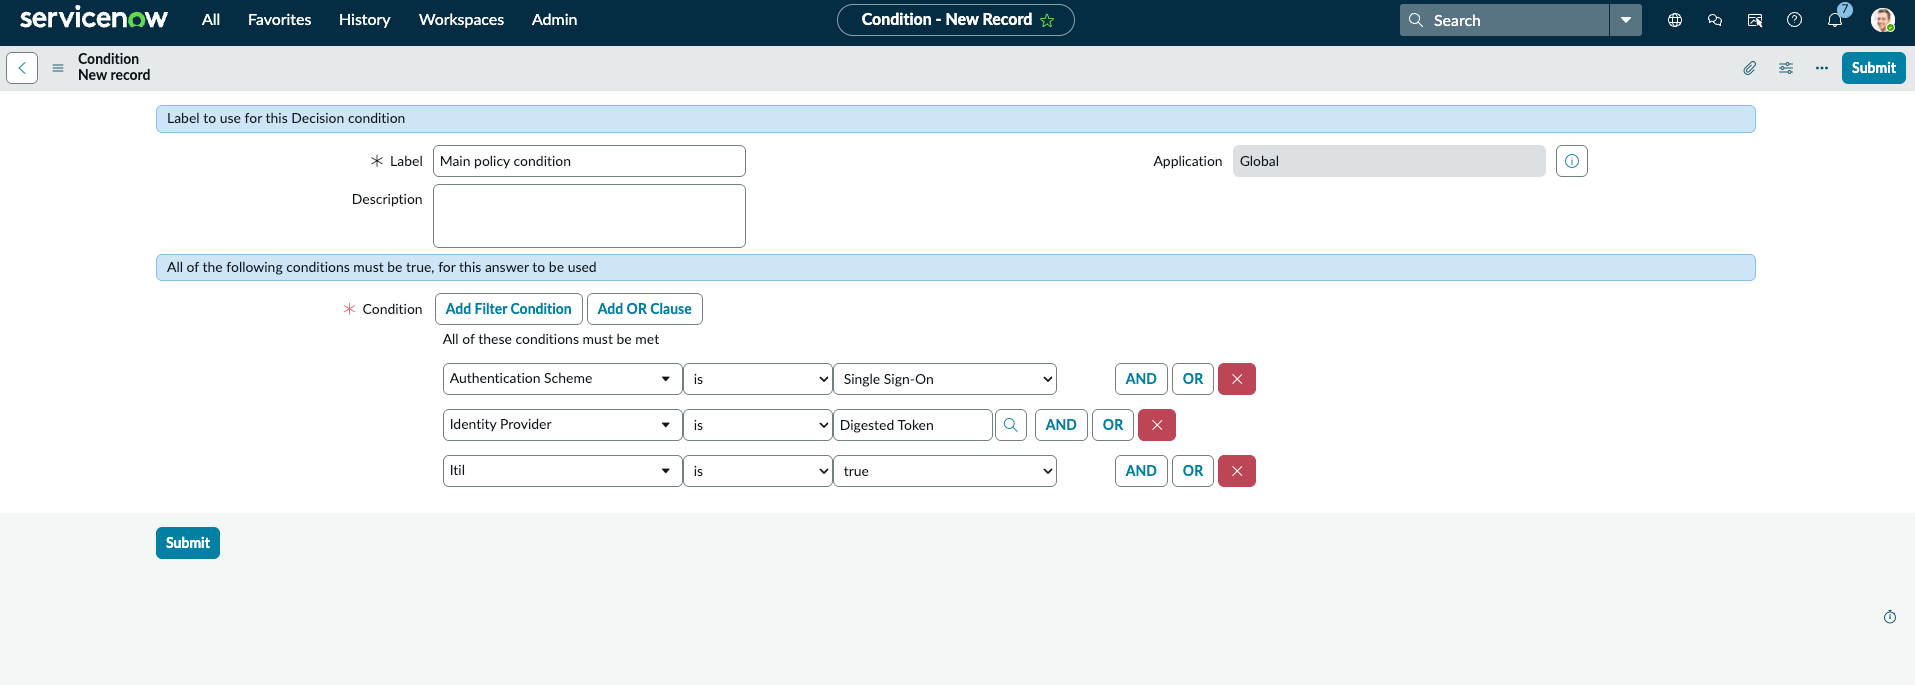This screenshot has height=685, width=1915.
Task: Delete the Itil condition row
Action: (1237, 471)
